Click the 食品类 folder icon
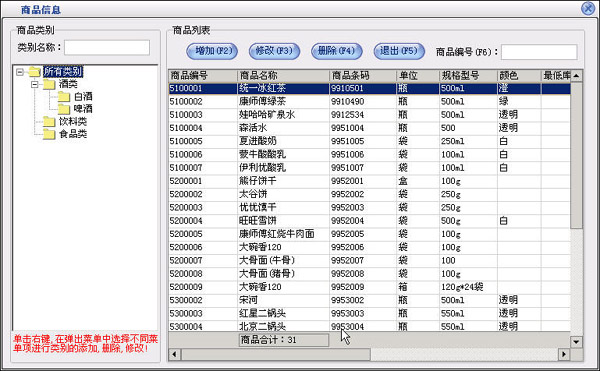The image size is (600, 371). (x=49, y=134)
